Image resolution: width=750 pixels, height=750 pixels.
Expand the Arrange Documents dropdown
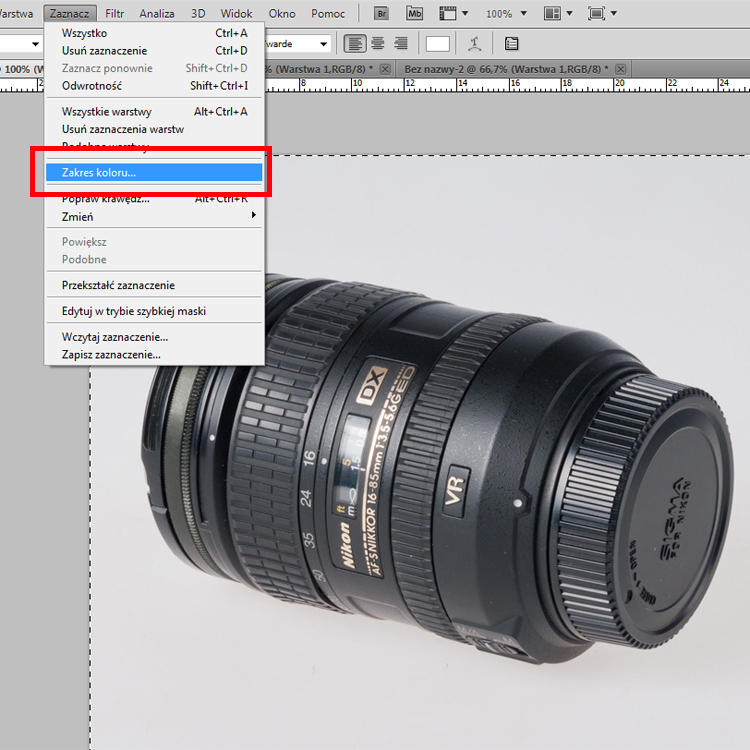pos(557,14)
